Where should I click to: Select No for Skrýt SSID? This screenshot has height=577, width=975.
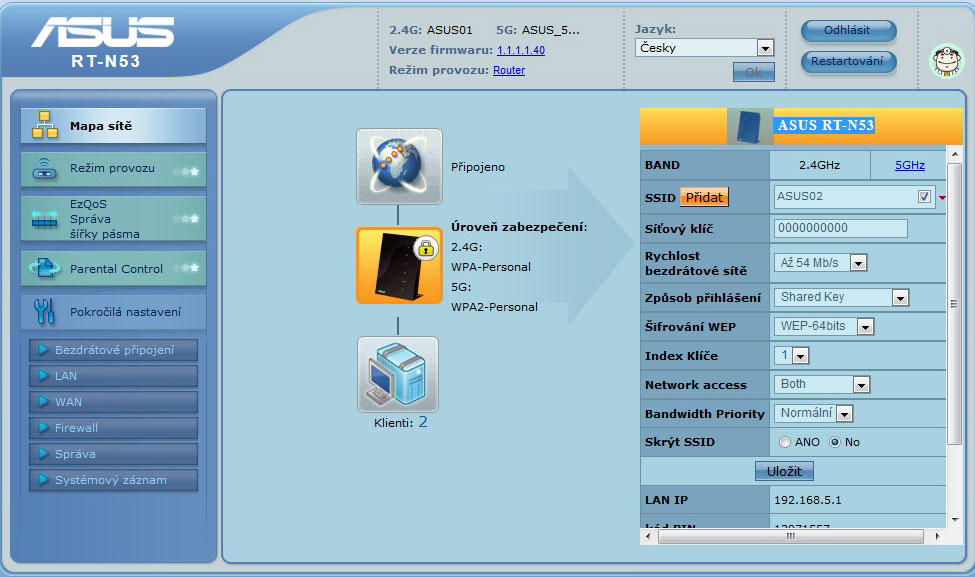[835, 442]
